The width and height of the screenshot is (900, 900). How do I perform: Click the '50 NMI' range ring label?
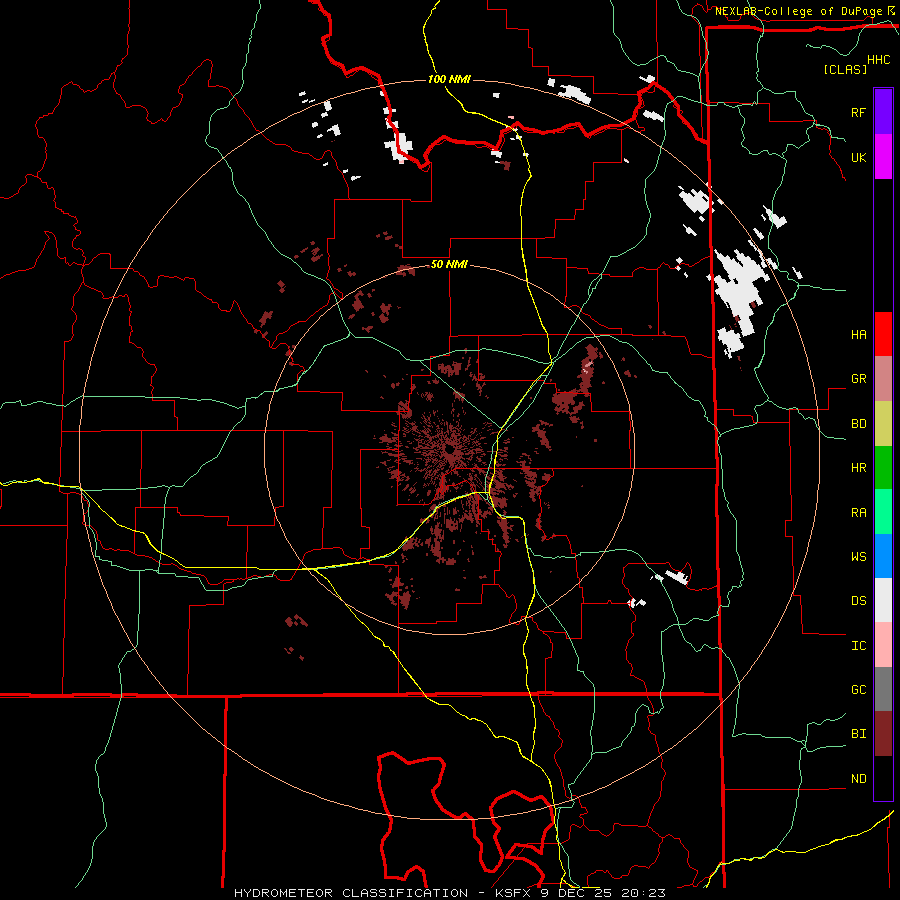[449, 264]
